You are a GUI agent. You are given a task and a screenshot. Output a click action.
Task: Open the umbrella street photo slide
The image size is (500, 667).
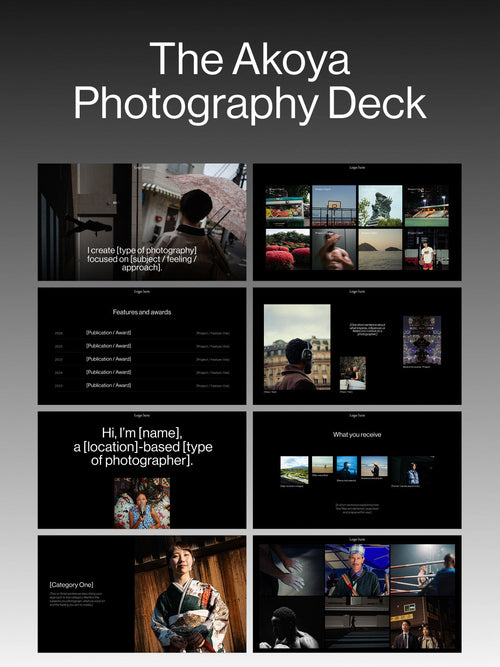(x=142, y=222)
